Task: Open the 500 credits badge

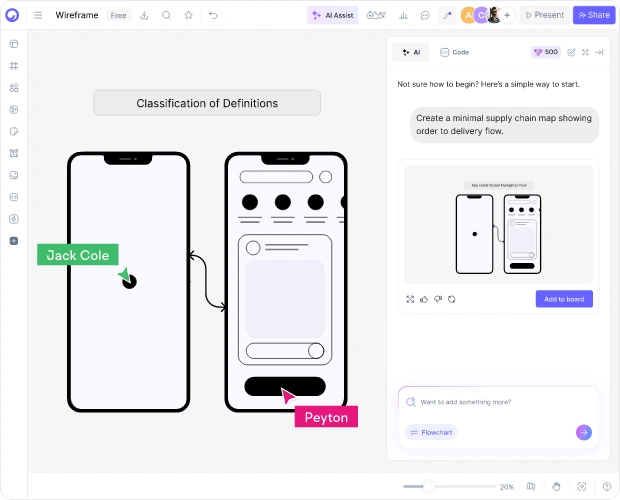Action: coord(546,52)
